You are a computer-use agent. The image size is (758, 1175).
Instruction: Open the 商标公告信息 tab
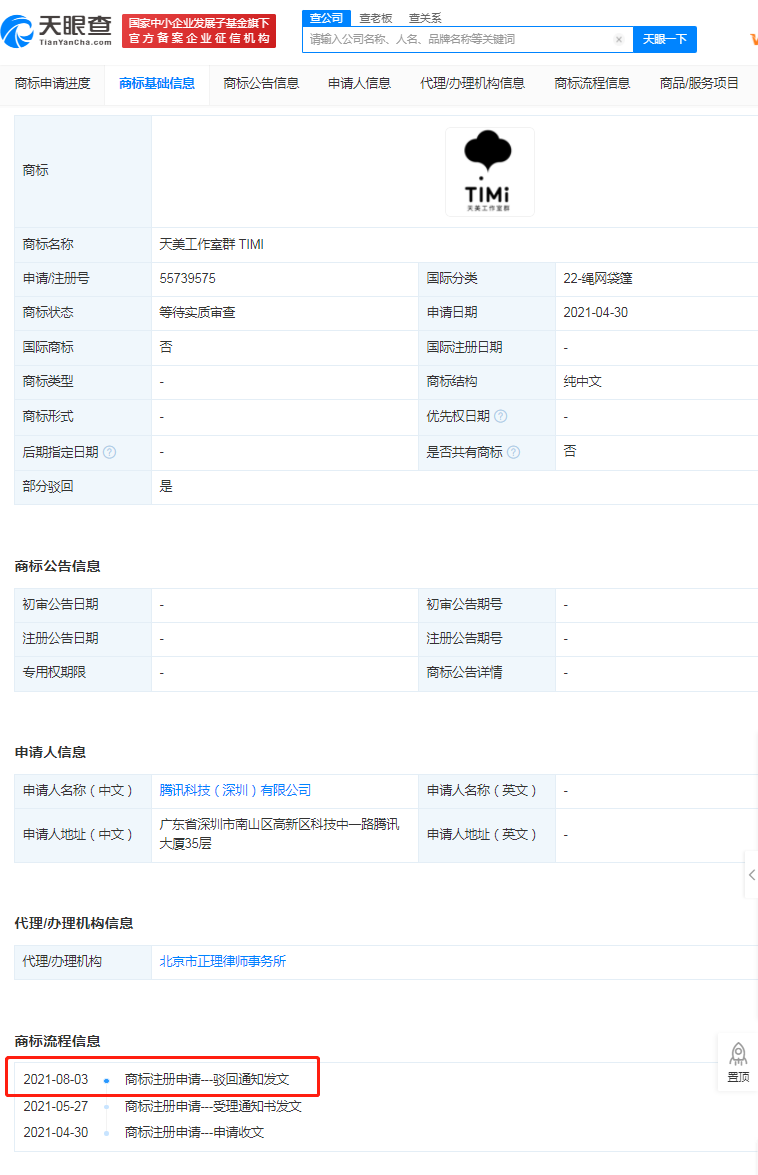point(261,83)
